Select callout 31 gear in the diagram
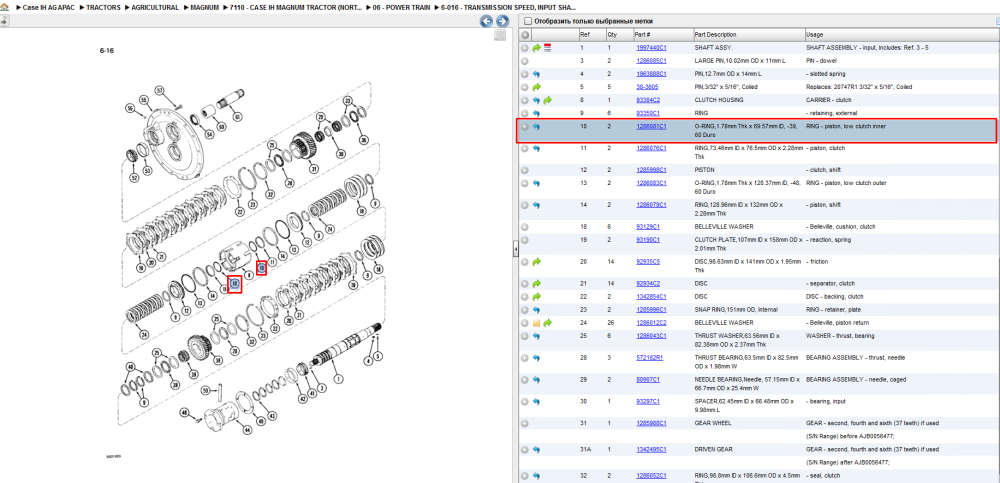This screenshot has width=1000, height=483. coord(314,169)
